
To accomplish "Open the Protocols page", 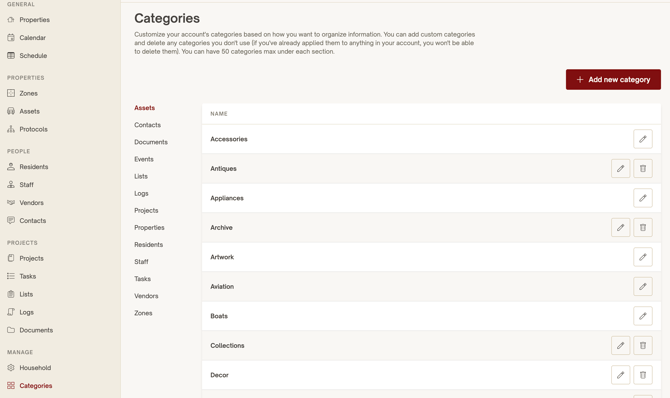I will (27, 129).
